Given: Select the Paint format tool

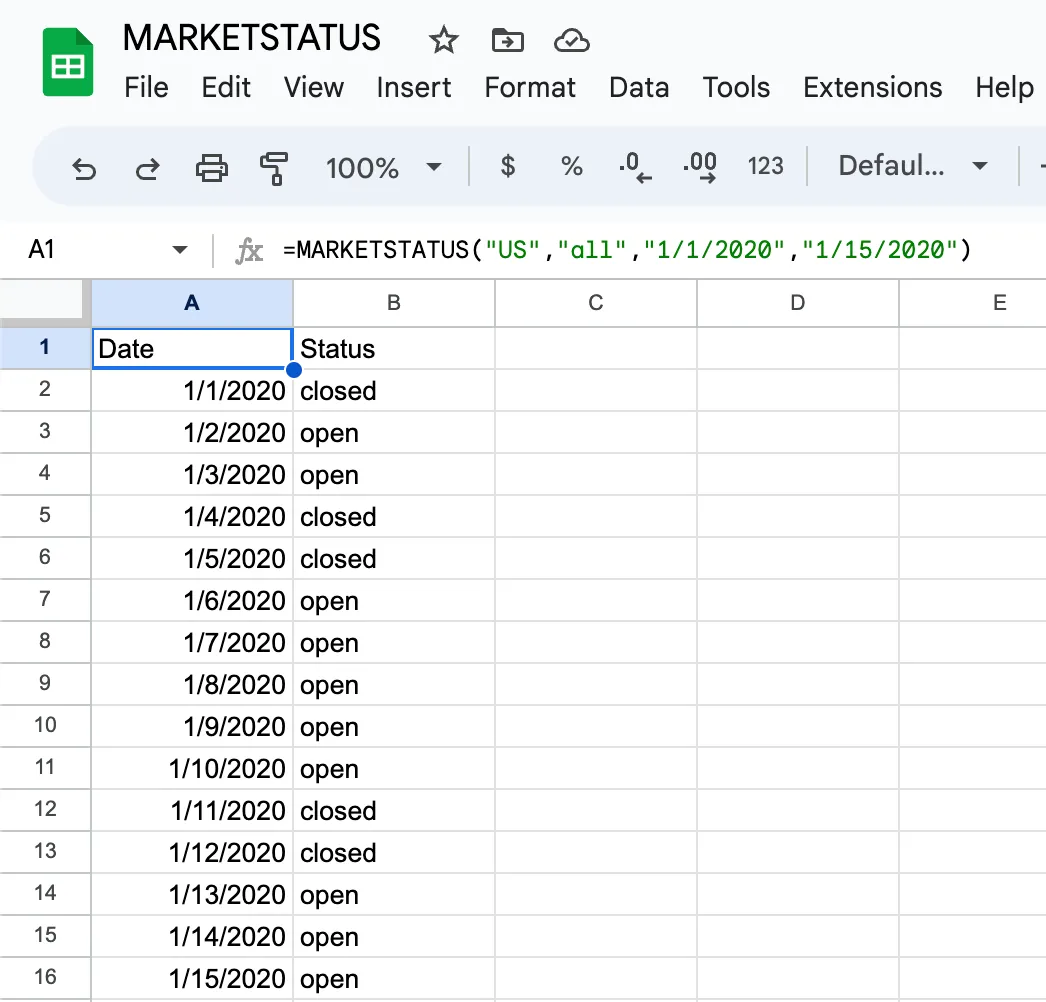Looking at the screenshot, I should coord(274,167).
